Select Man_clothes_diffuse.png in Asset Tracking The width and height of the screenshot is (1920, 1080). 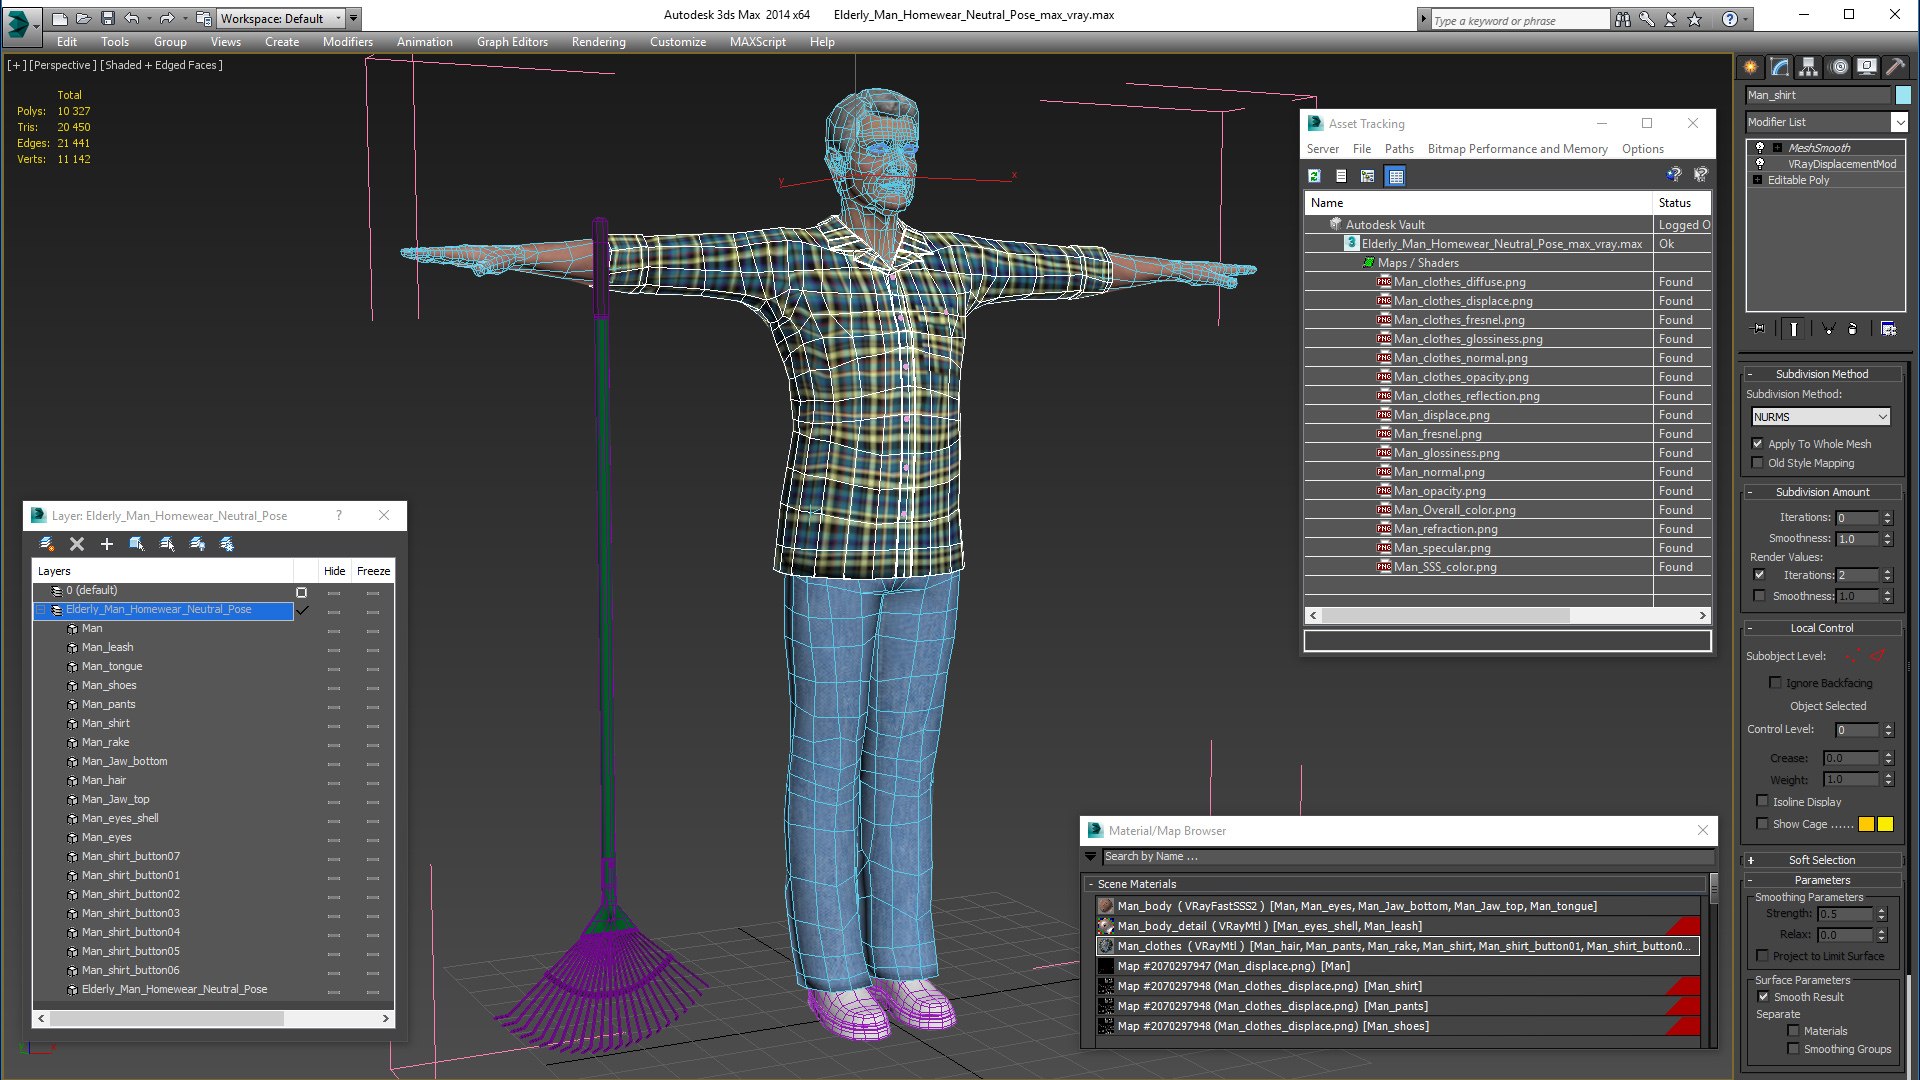point(1459,282)
